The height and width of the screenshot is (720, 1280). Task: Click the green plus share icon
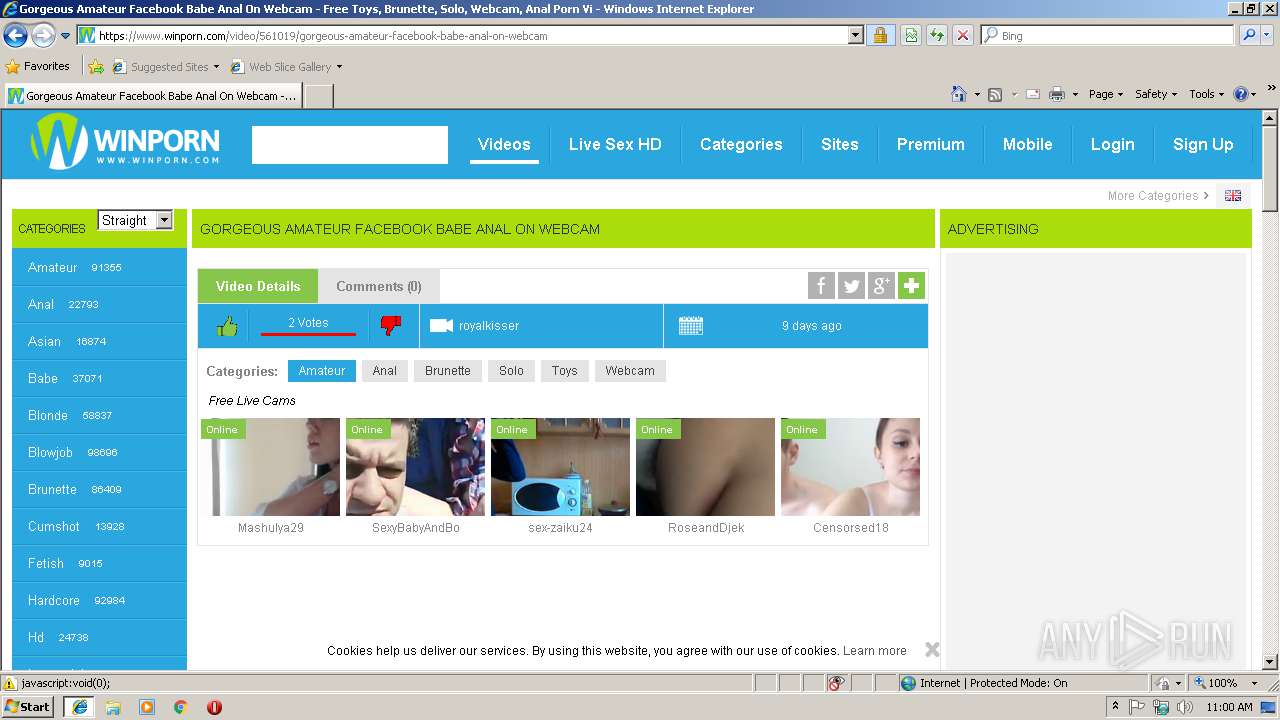point(911,286)
